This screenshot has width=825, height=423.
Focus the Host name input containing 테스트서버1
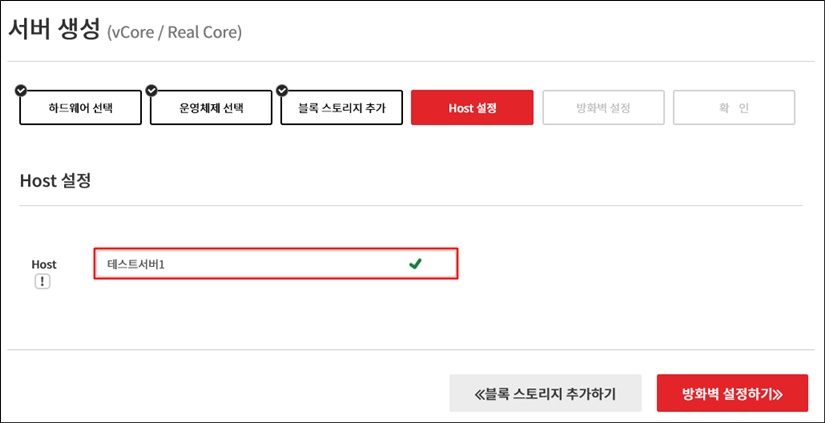pos(276,264)
